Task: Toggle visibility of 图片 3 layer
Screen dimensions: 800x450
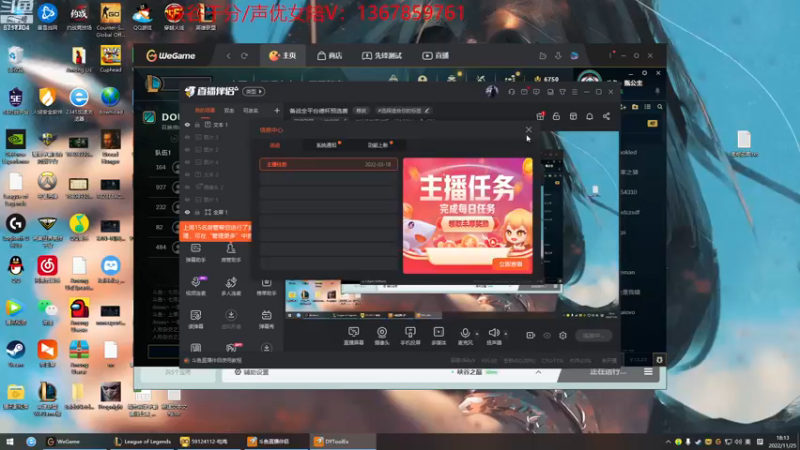Action: point(187,137)
